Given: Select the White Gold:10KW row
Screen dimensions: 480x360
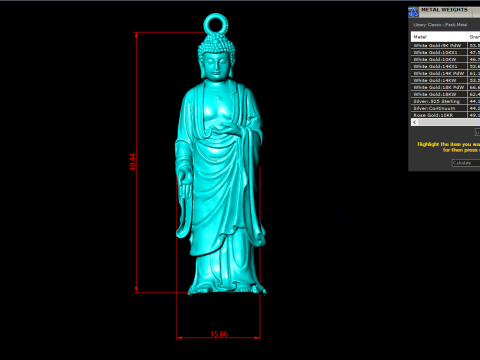Looking at the screenshot, I should (445, 59).
